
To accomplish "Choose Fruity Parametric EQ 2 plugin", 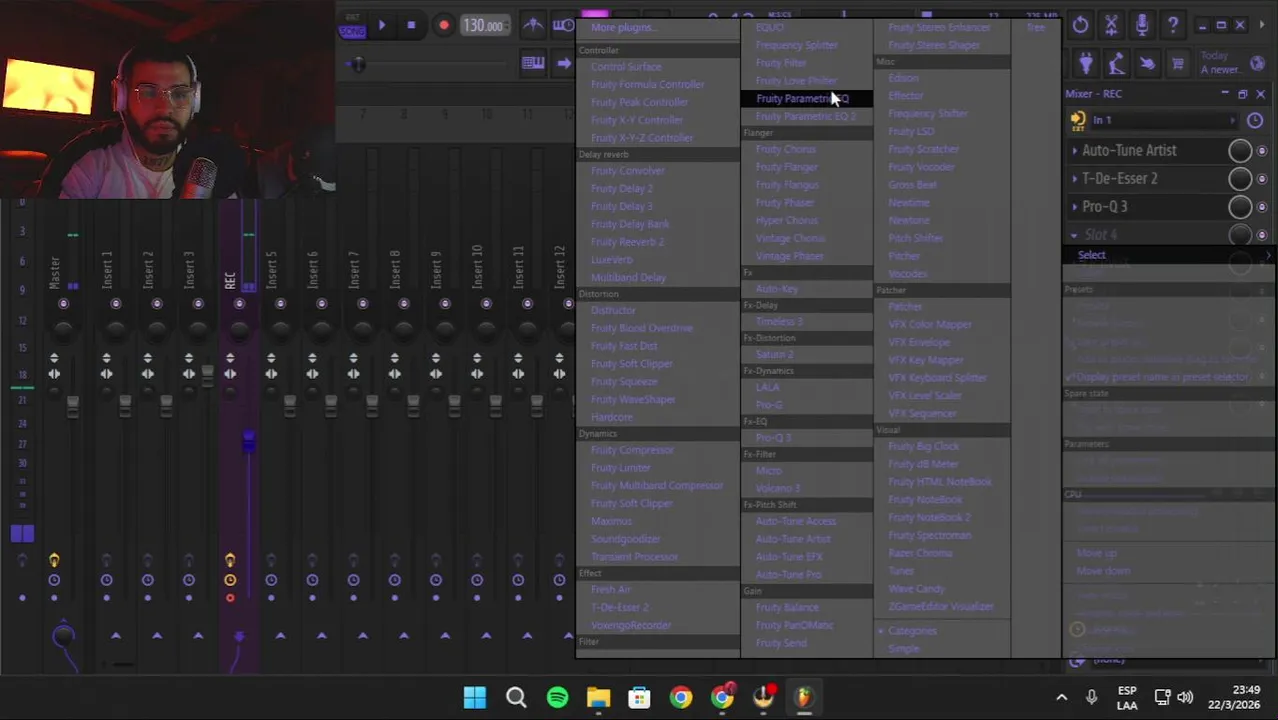I will (x=806, y=116).
